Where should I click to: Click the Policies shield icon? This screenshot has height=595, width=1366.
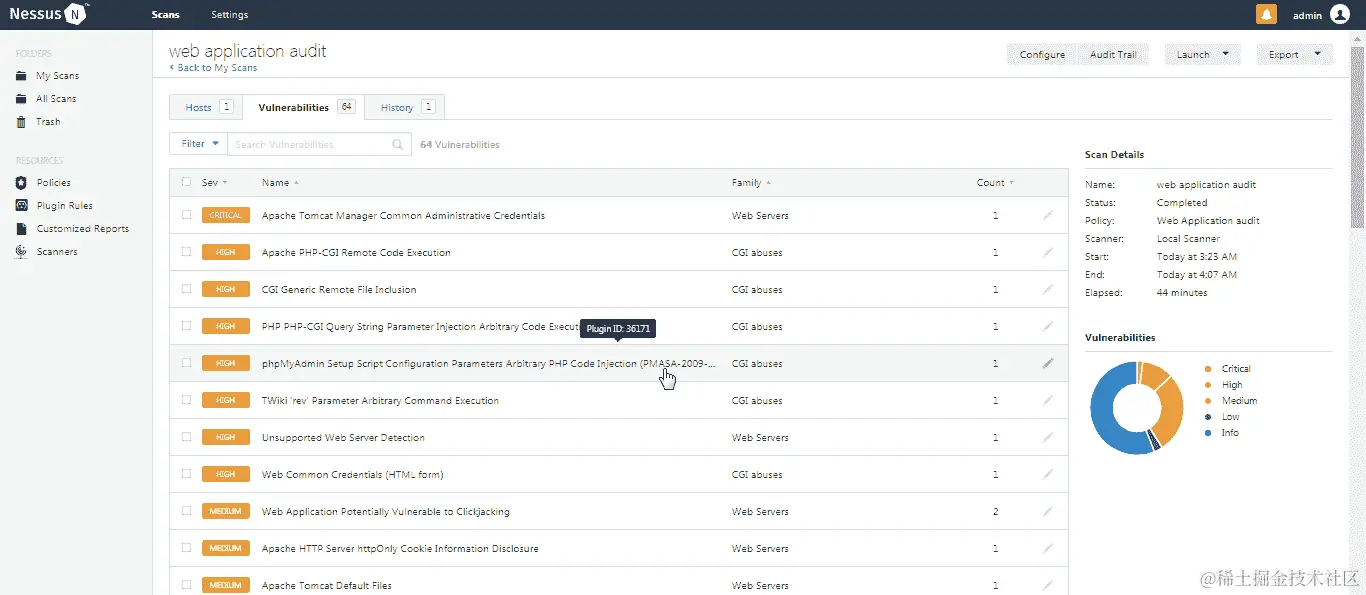click(21, 183)
